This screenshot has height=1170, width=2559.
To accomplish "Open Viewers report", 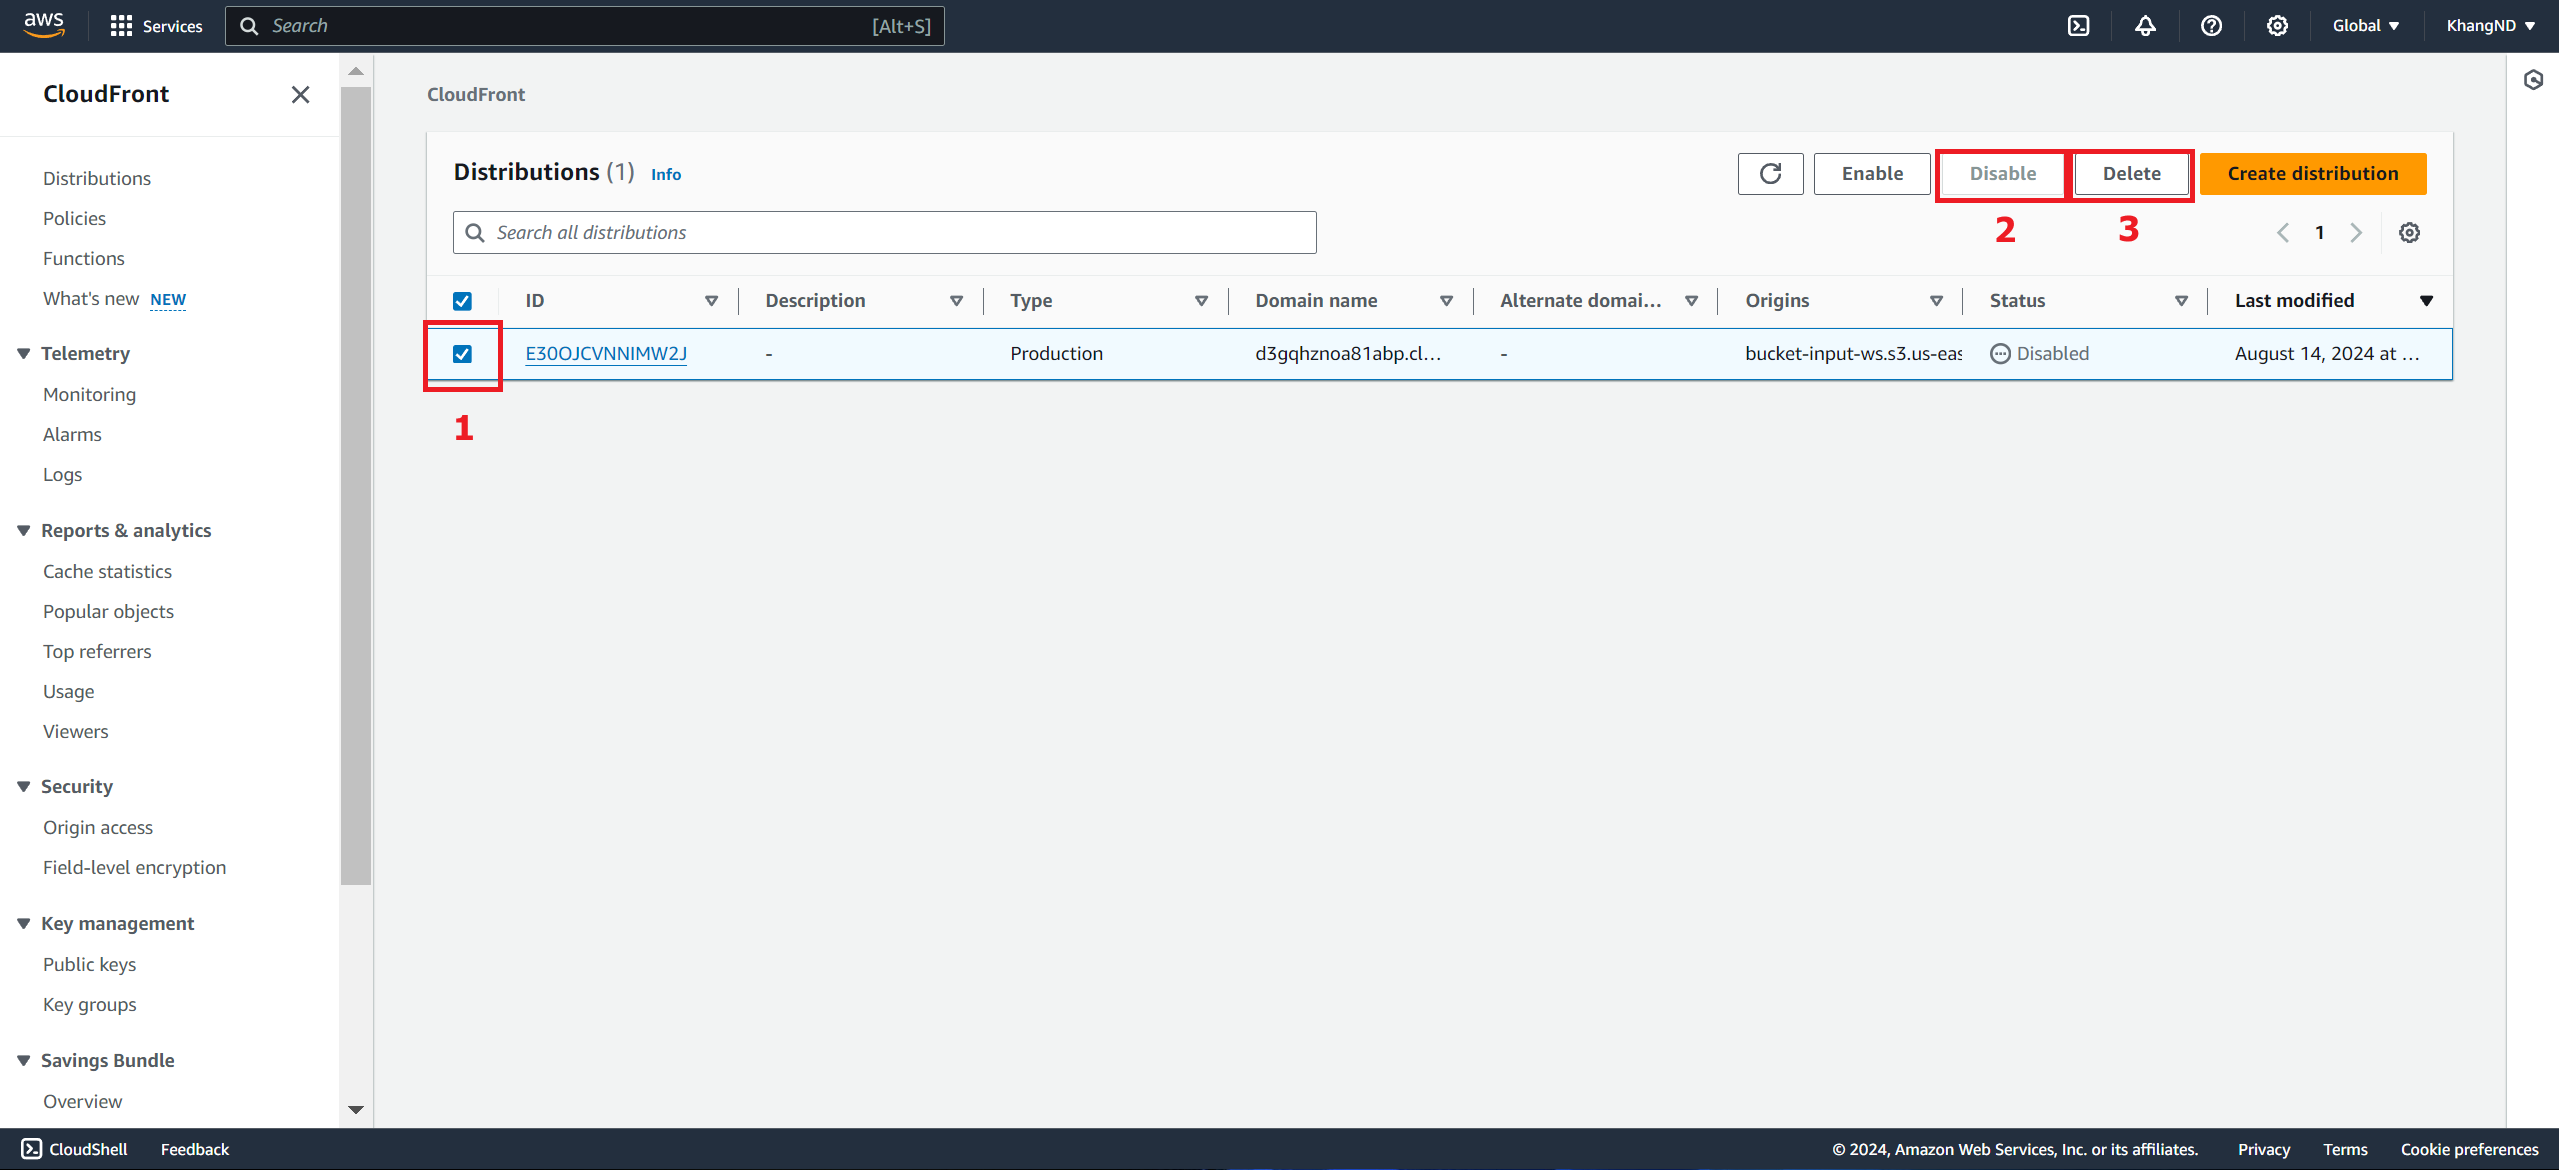I will coord(75,732).
